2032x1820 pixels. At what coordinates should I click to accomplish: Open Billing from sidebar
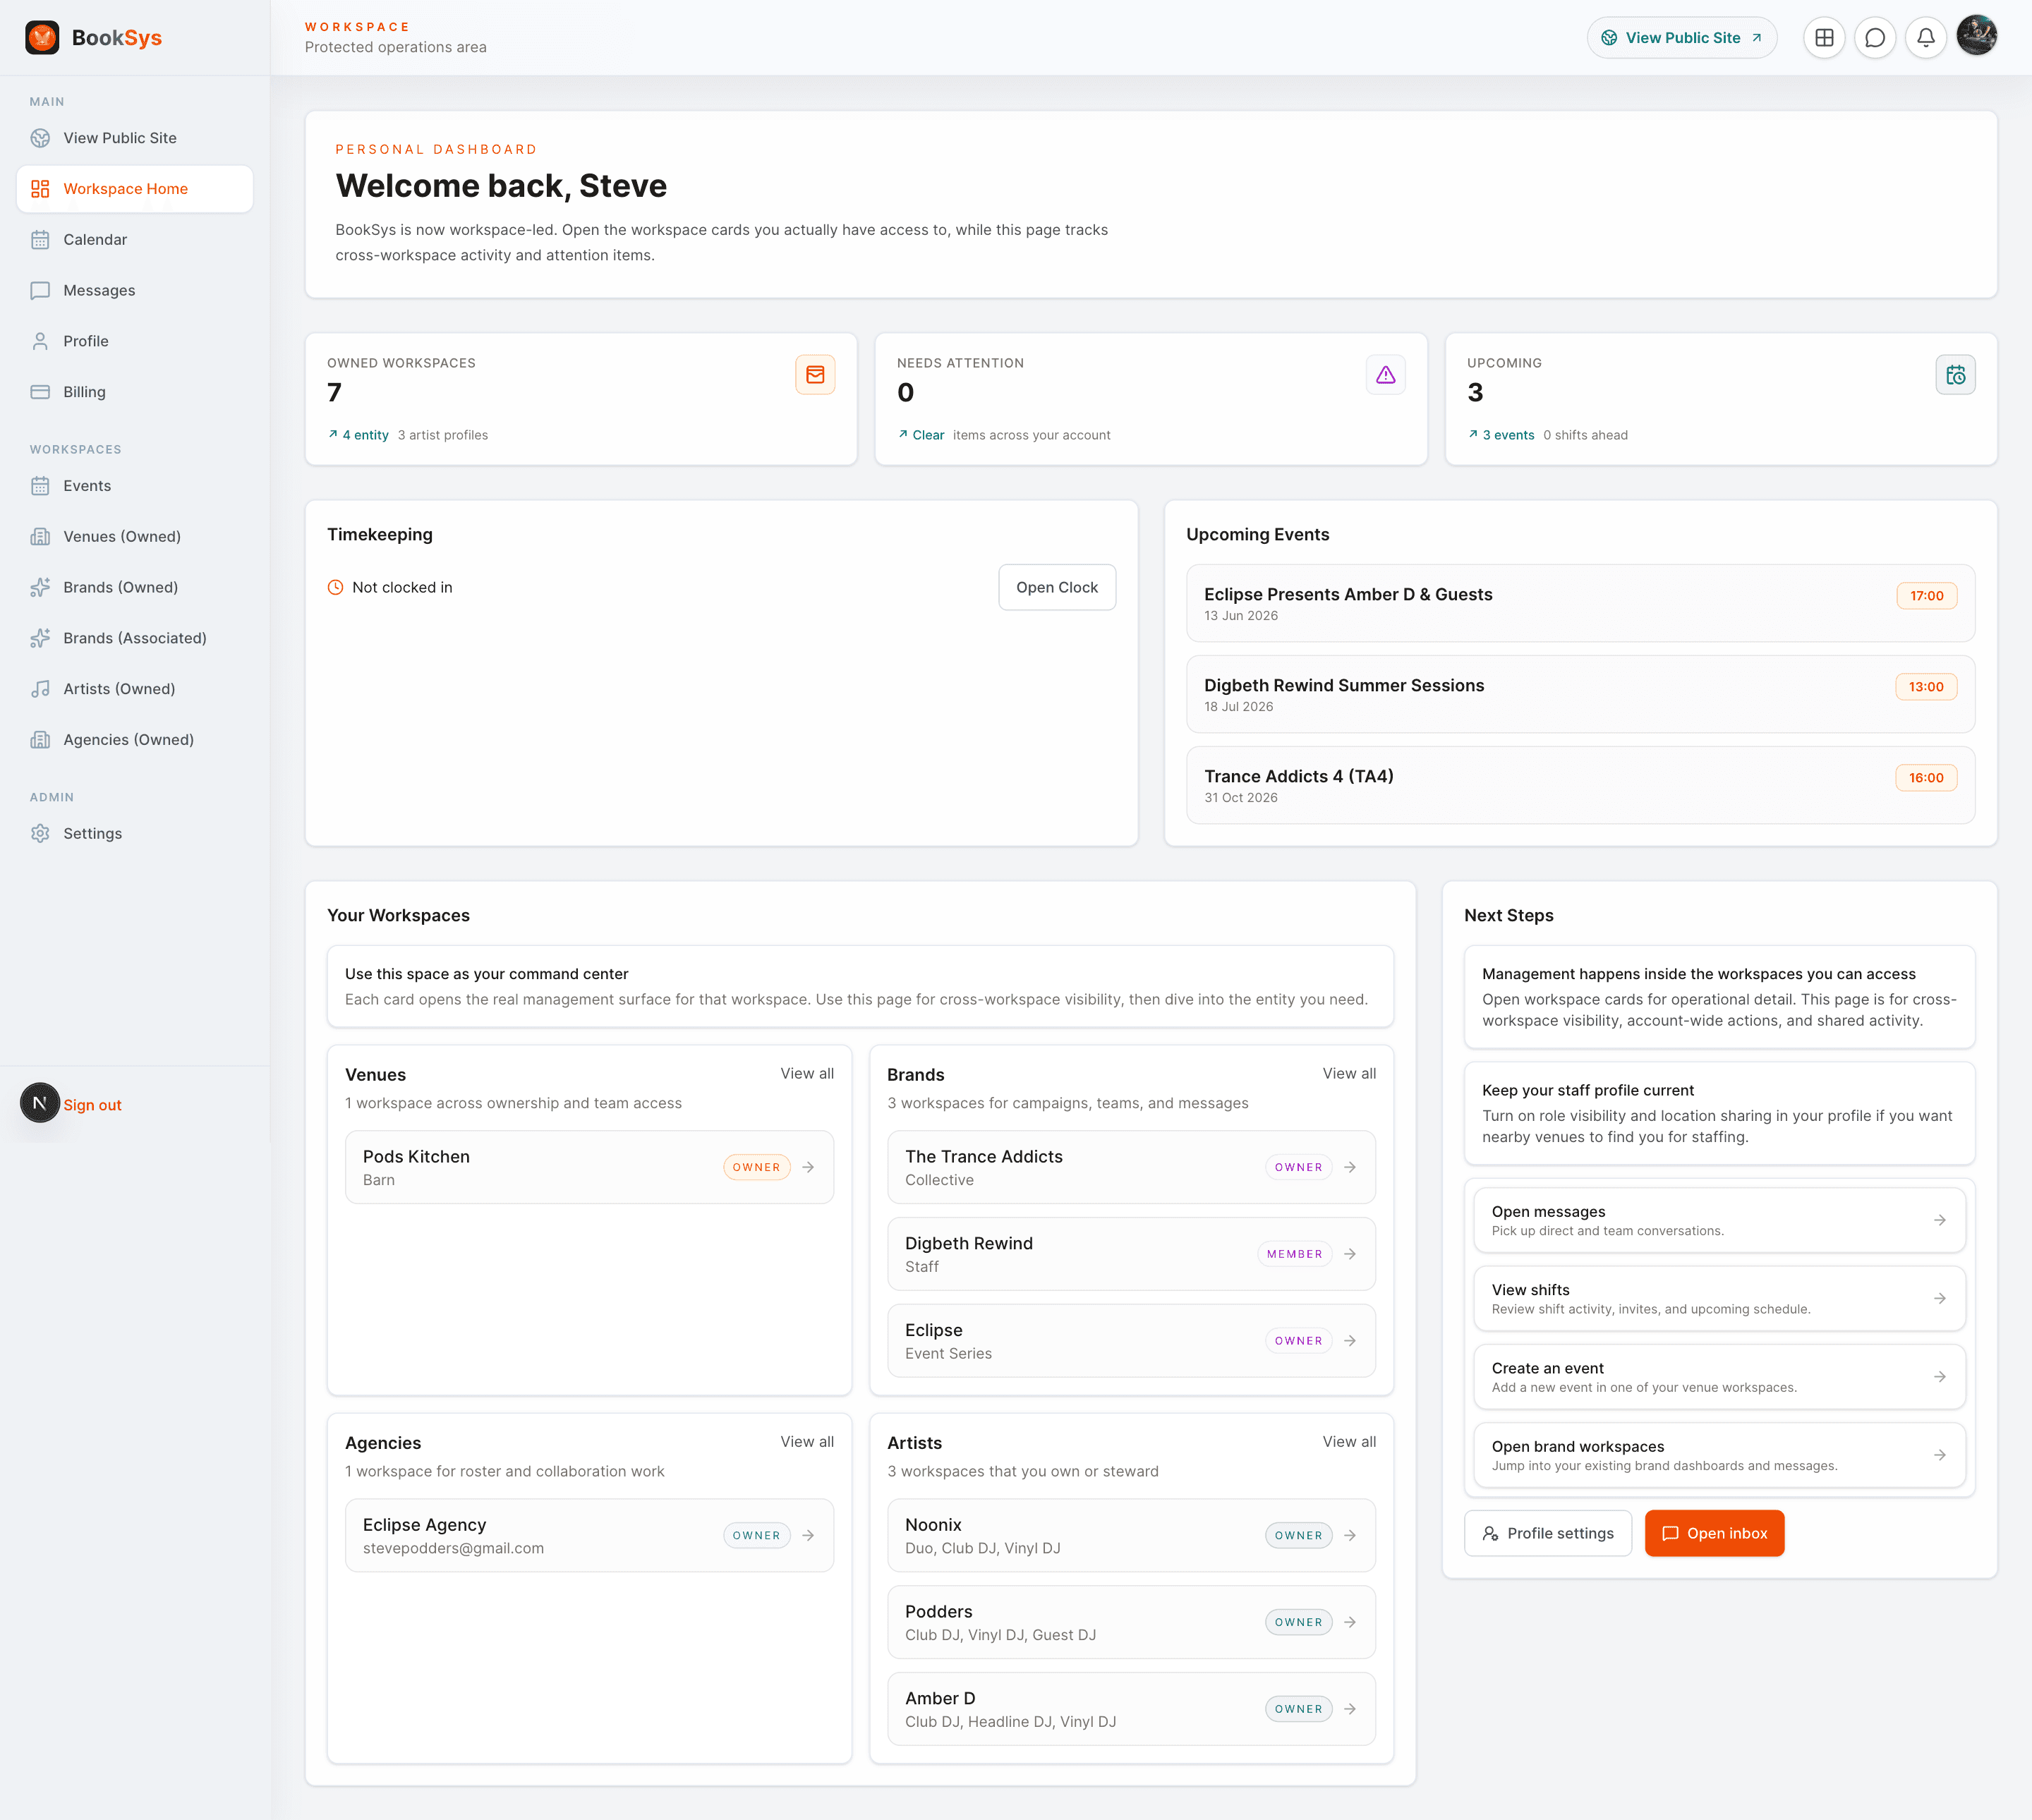[135, 392]
